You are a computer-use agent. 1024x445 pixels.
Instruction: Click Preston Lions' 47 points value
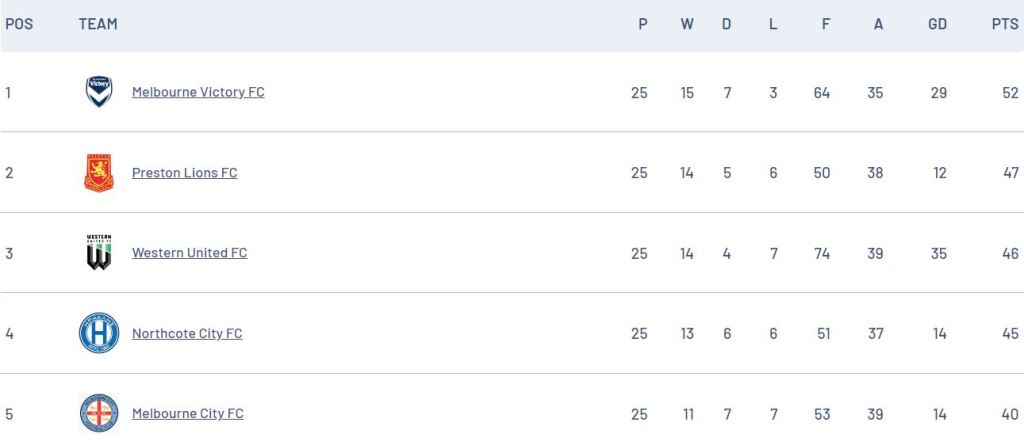(1010, 173)
